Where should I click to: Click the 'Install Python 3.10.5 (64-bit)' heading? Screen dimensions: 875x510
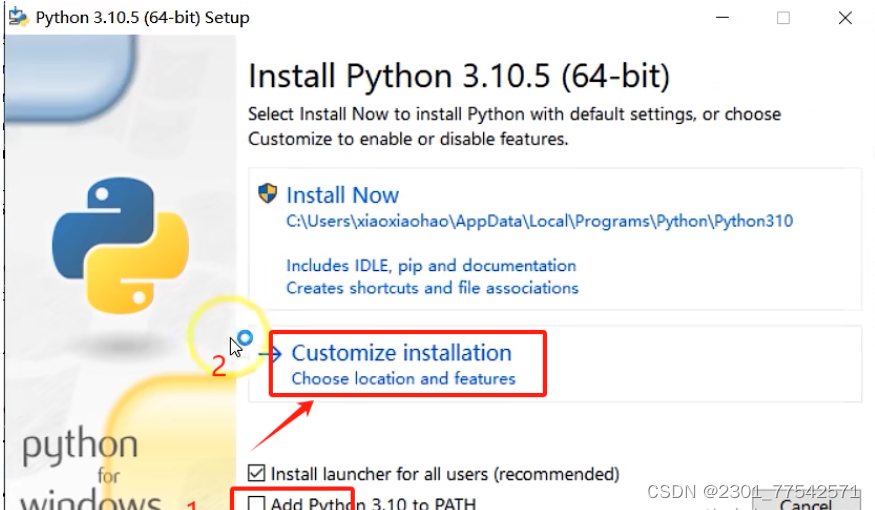[459, 76]
